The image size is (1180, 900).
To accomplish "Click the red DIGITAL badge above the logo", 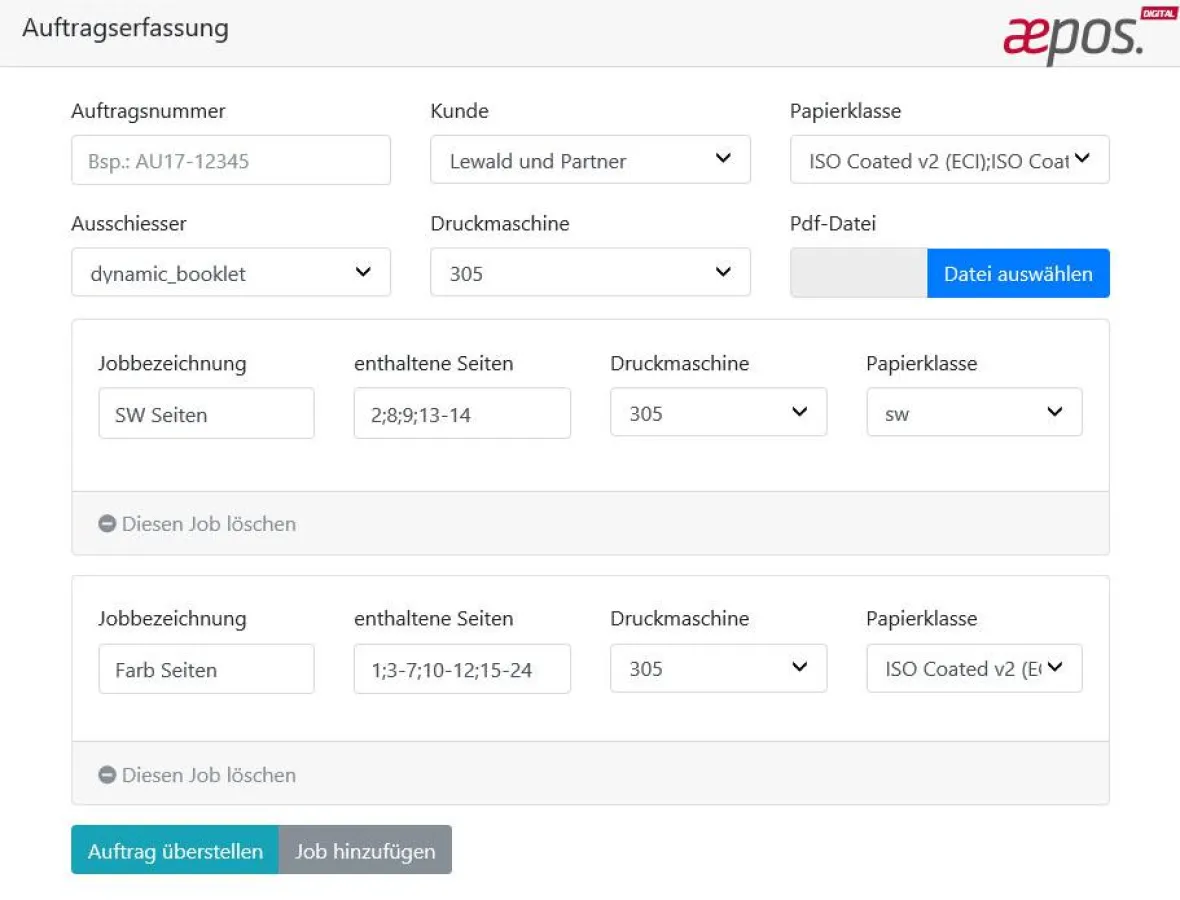I will (x=1158, y=13).
